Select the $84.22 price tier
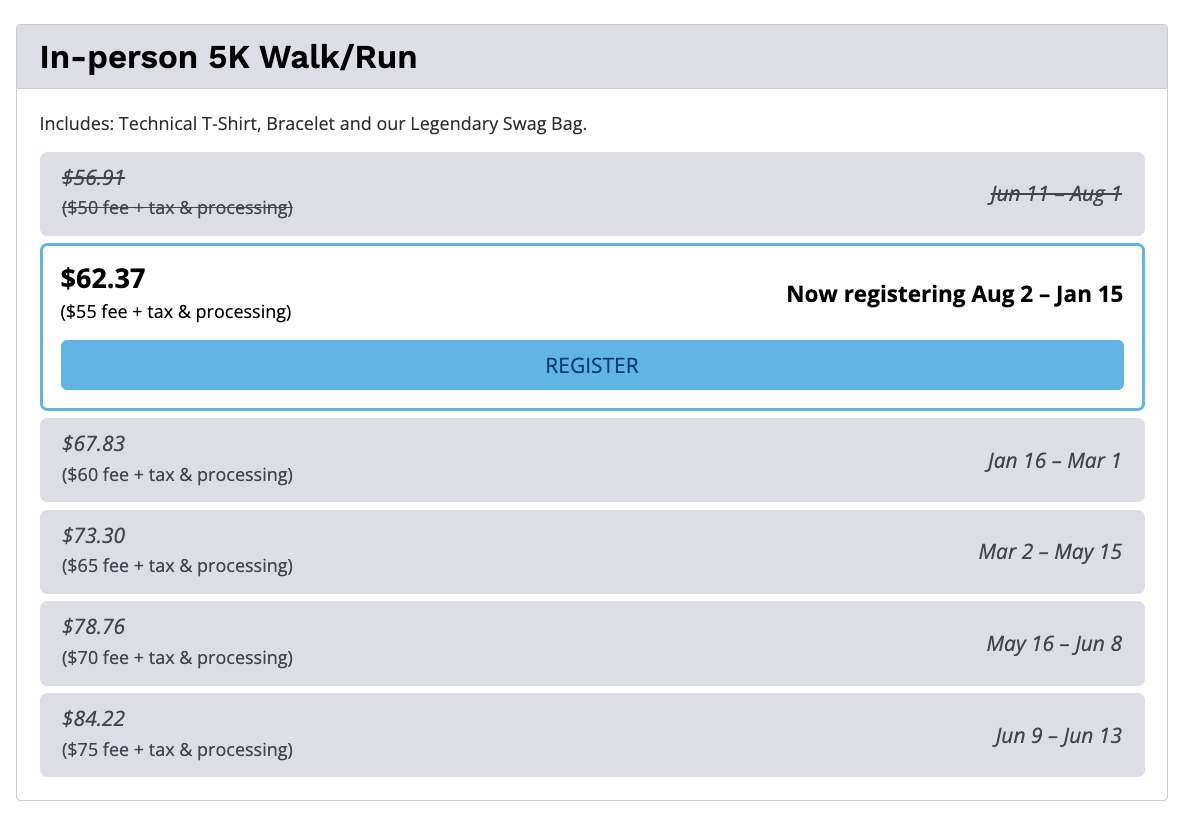The height and width of the screenshot is (819, 1179). coord(93,719)
